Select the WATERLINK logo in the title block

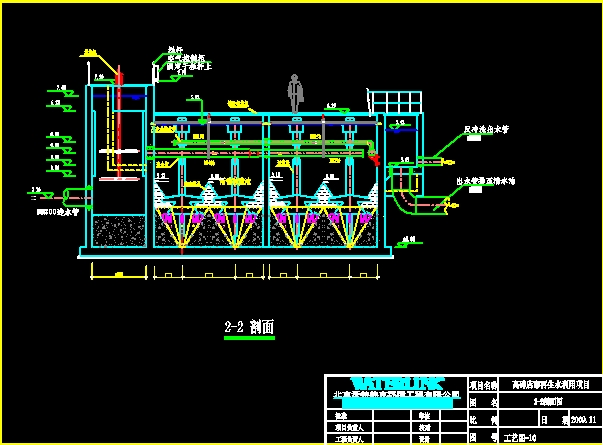point(396,383)
